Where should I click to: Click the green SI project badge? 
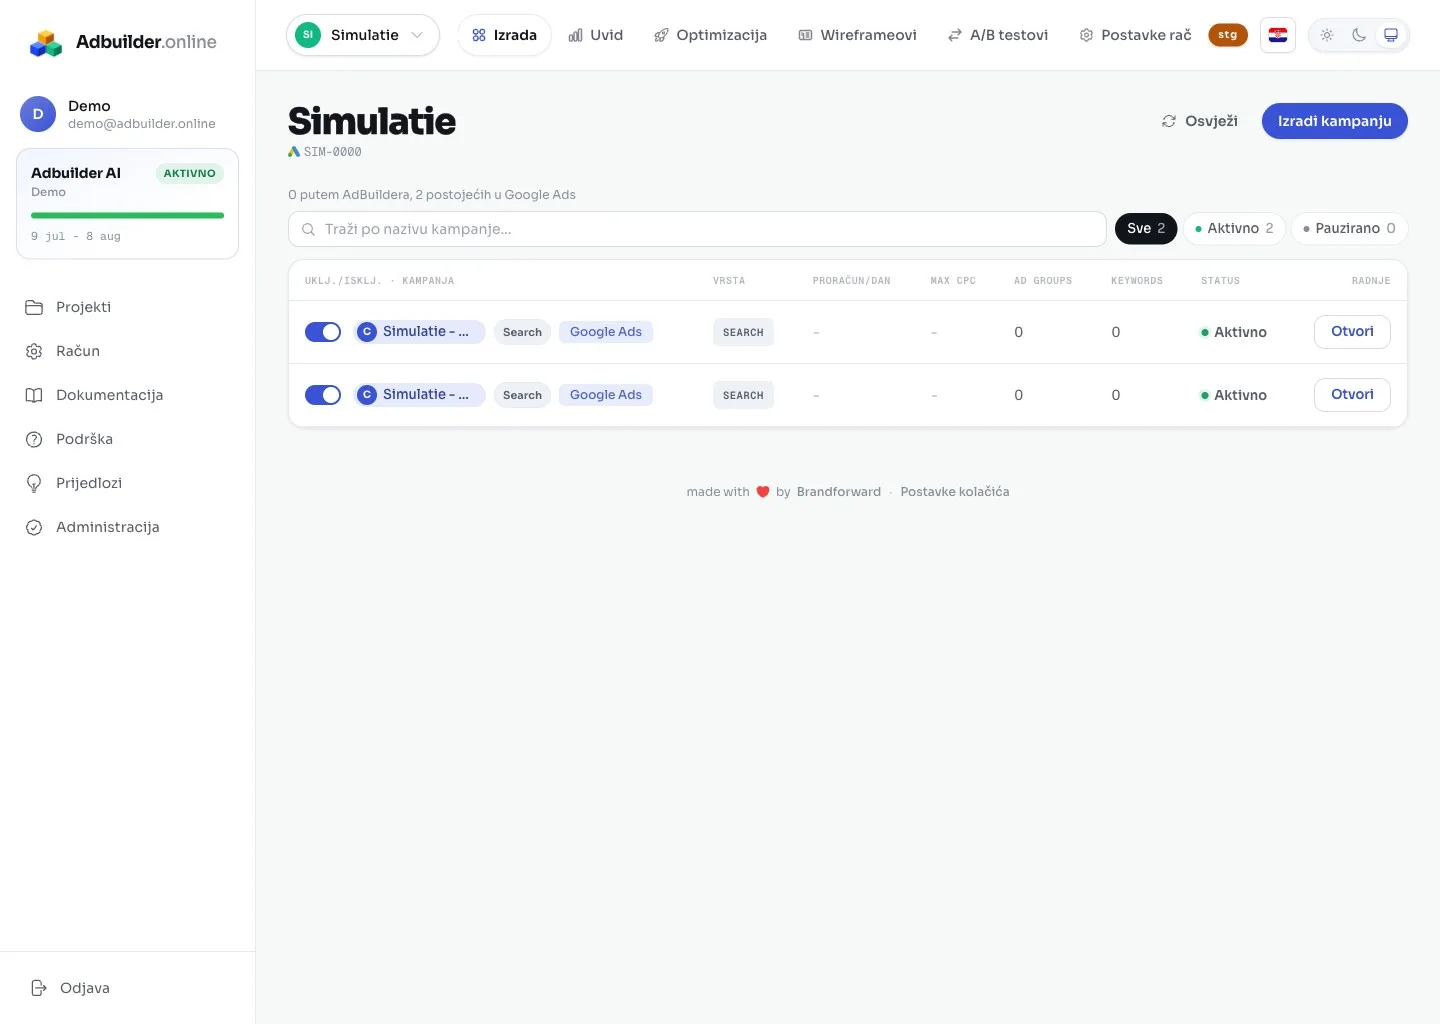pyautogui.click(x=308, y=35)
